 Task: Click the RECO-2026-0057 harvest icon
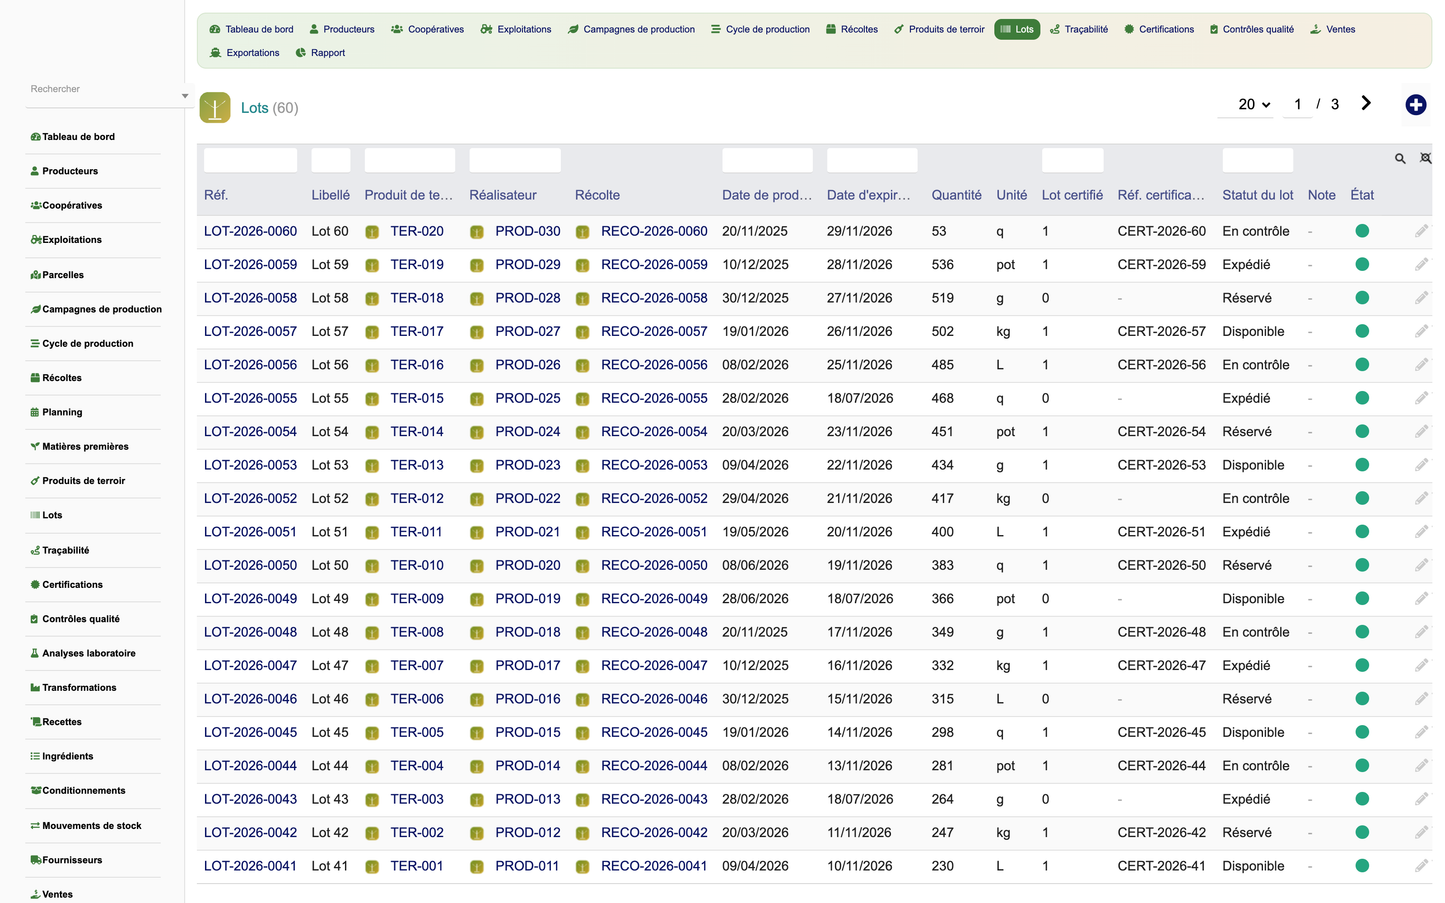[582, 332]
